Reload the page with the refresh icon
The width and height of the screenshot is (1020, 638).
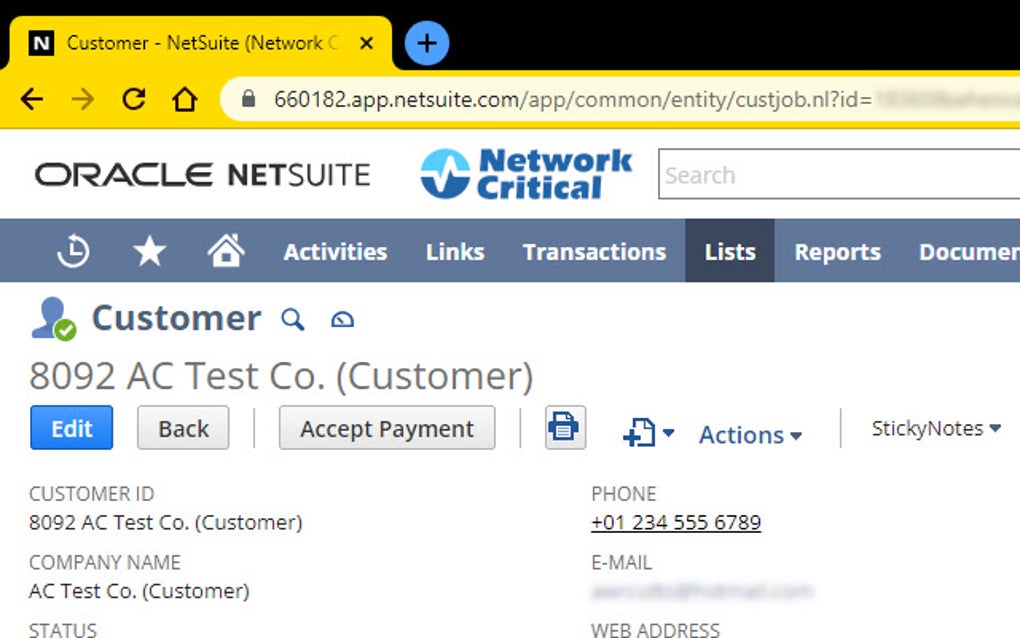click(133, 100)
